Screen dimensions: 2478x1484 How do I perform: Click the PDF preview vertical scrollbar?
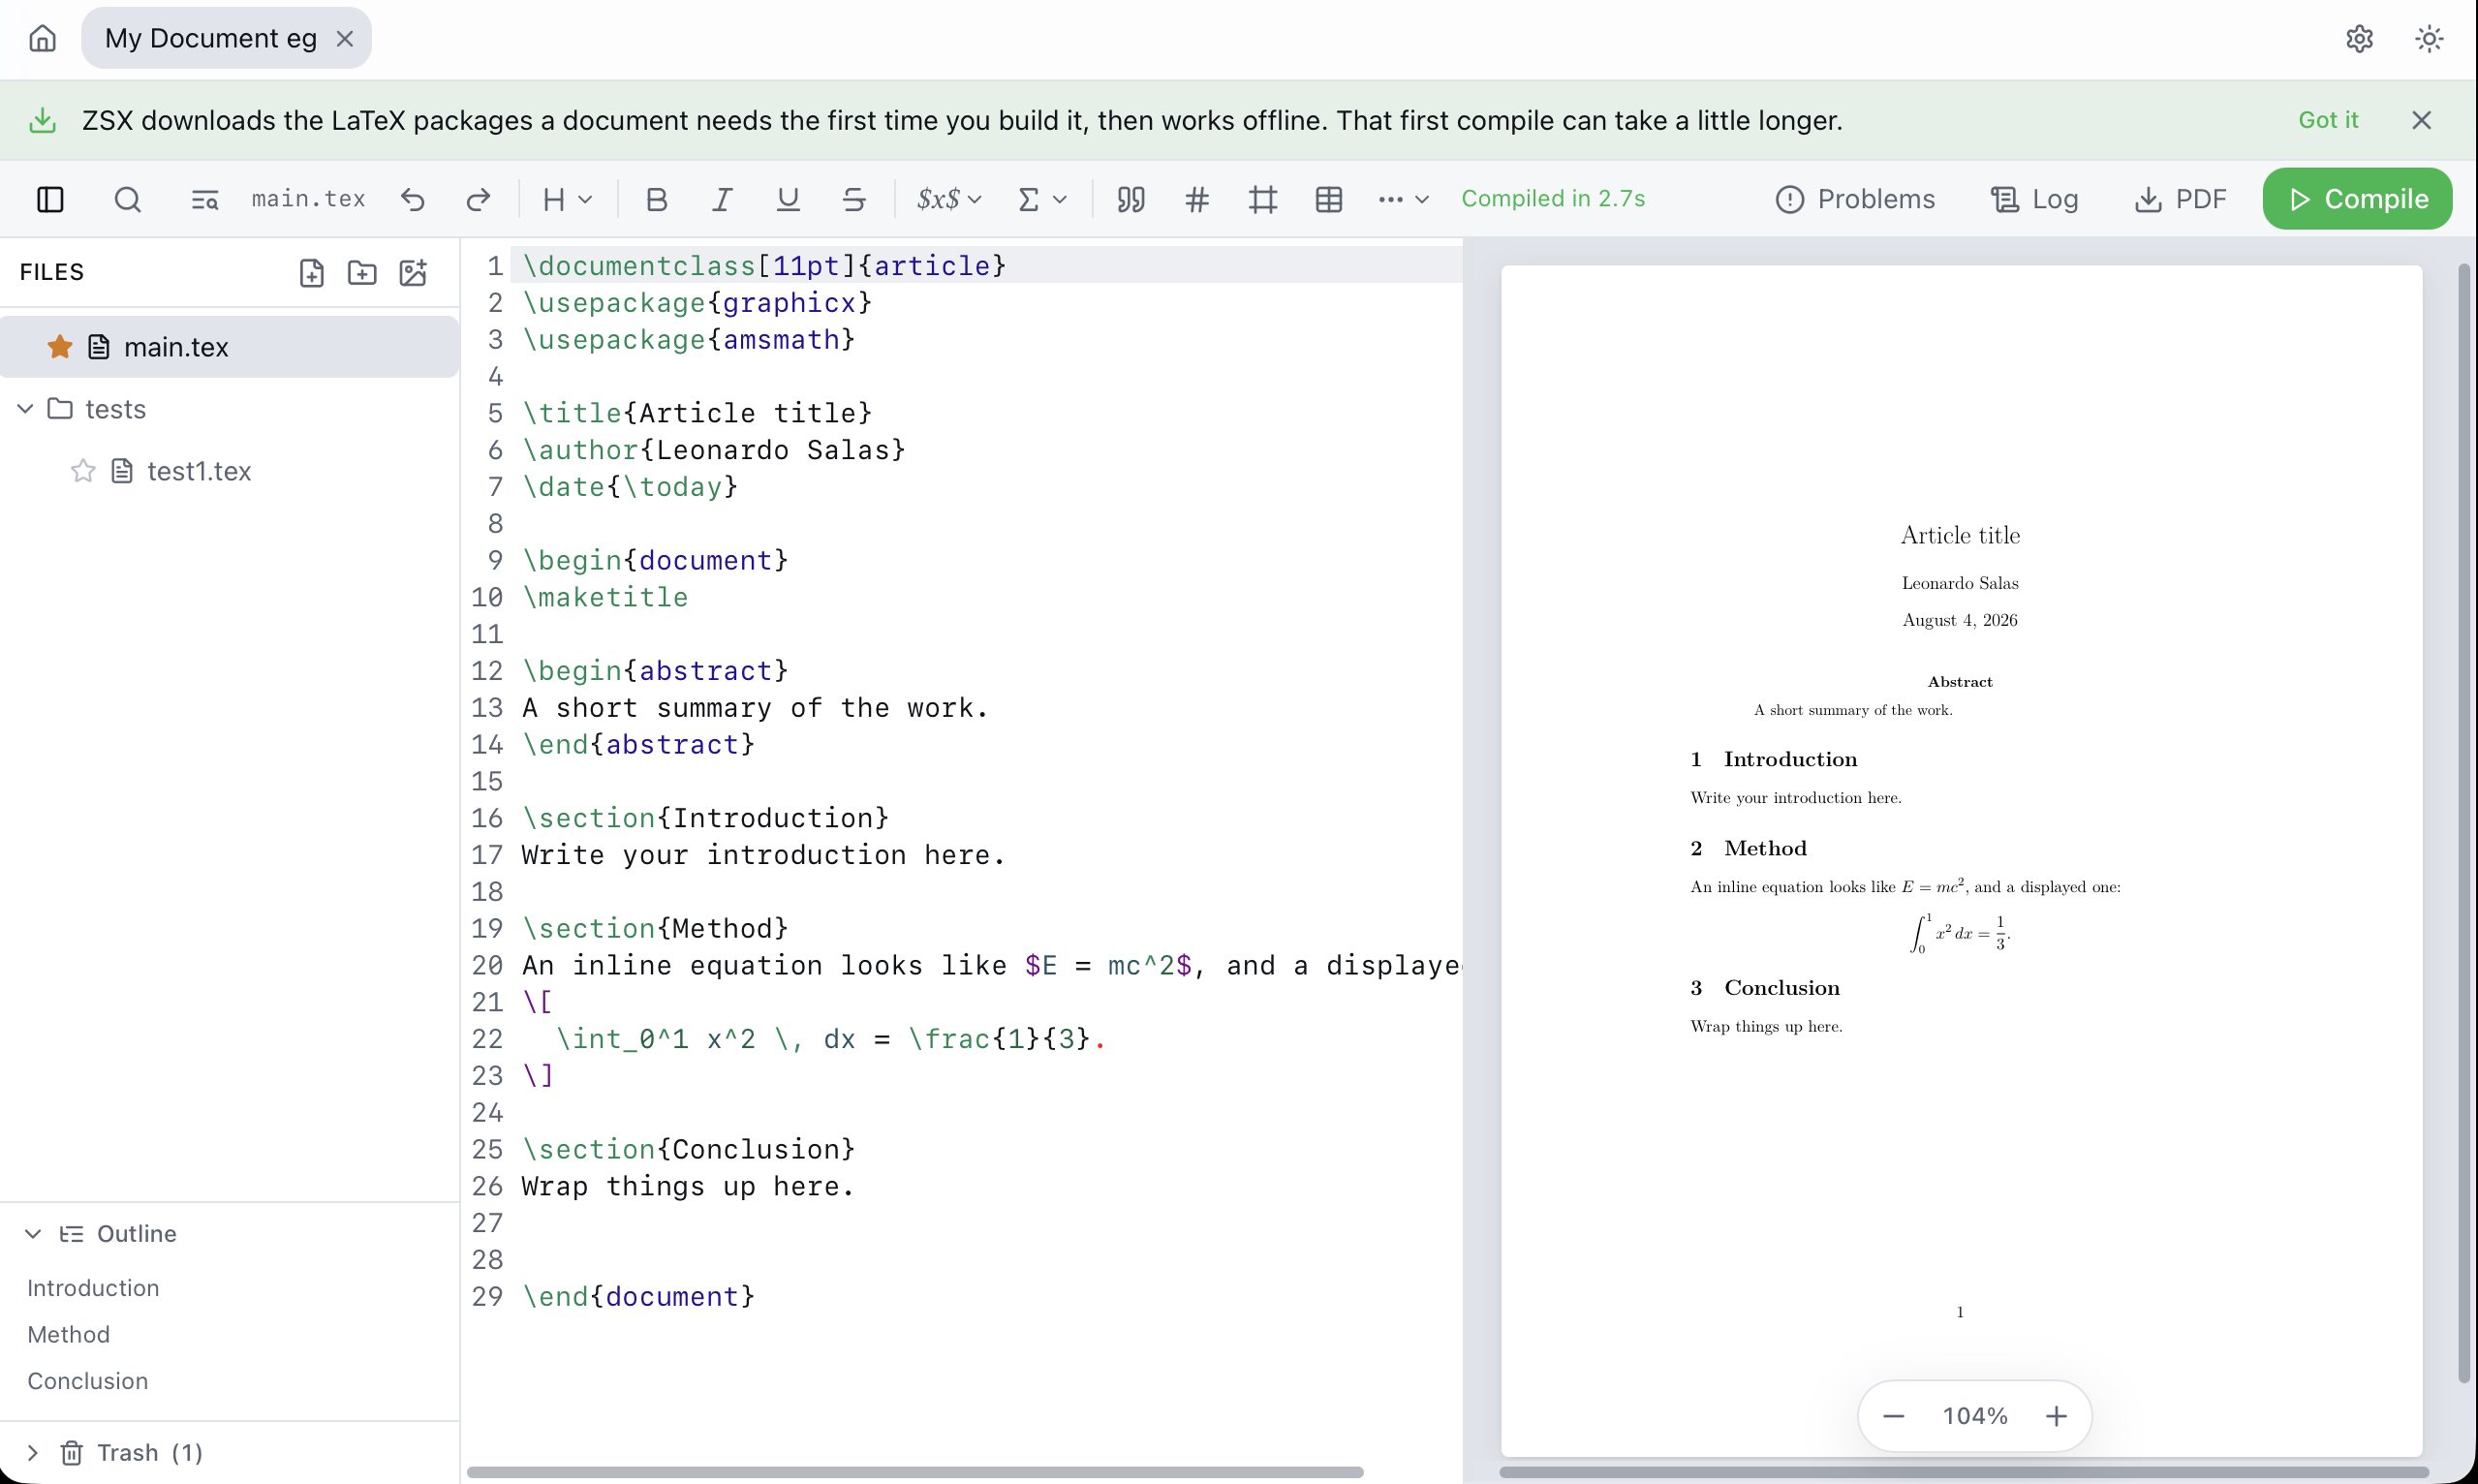point(2464,823)
